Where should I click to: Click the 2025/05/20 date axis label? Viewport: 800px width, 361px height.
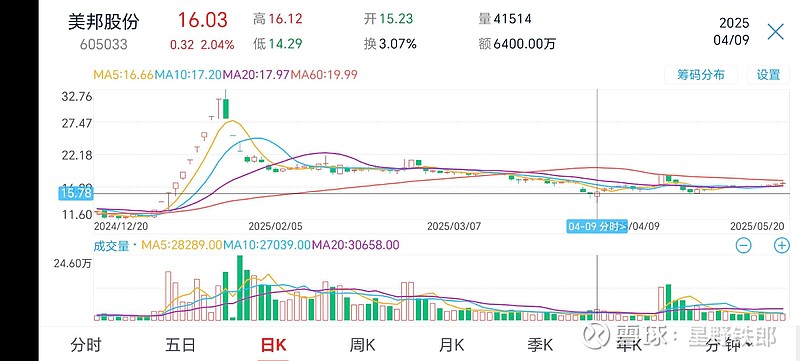tap(758, 225)
